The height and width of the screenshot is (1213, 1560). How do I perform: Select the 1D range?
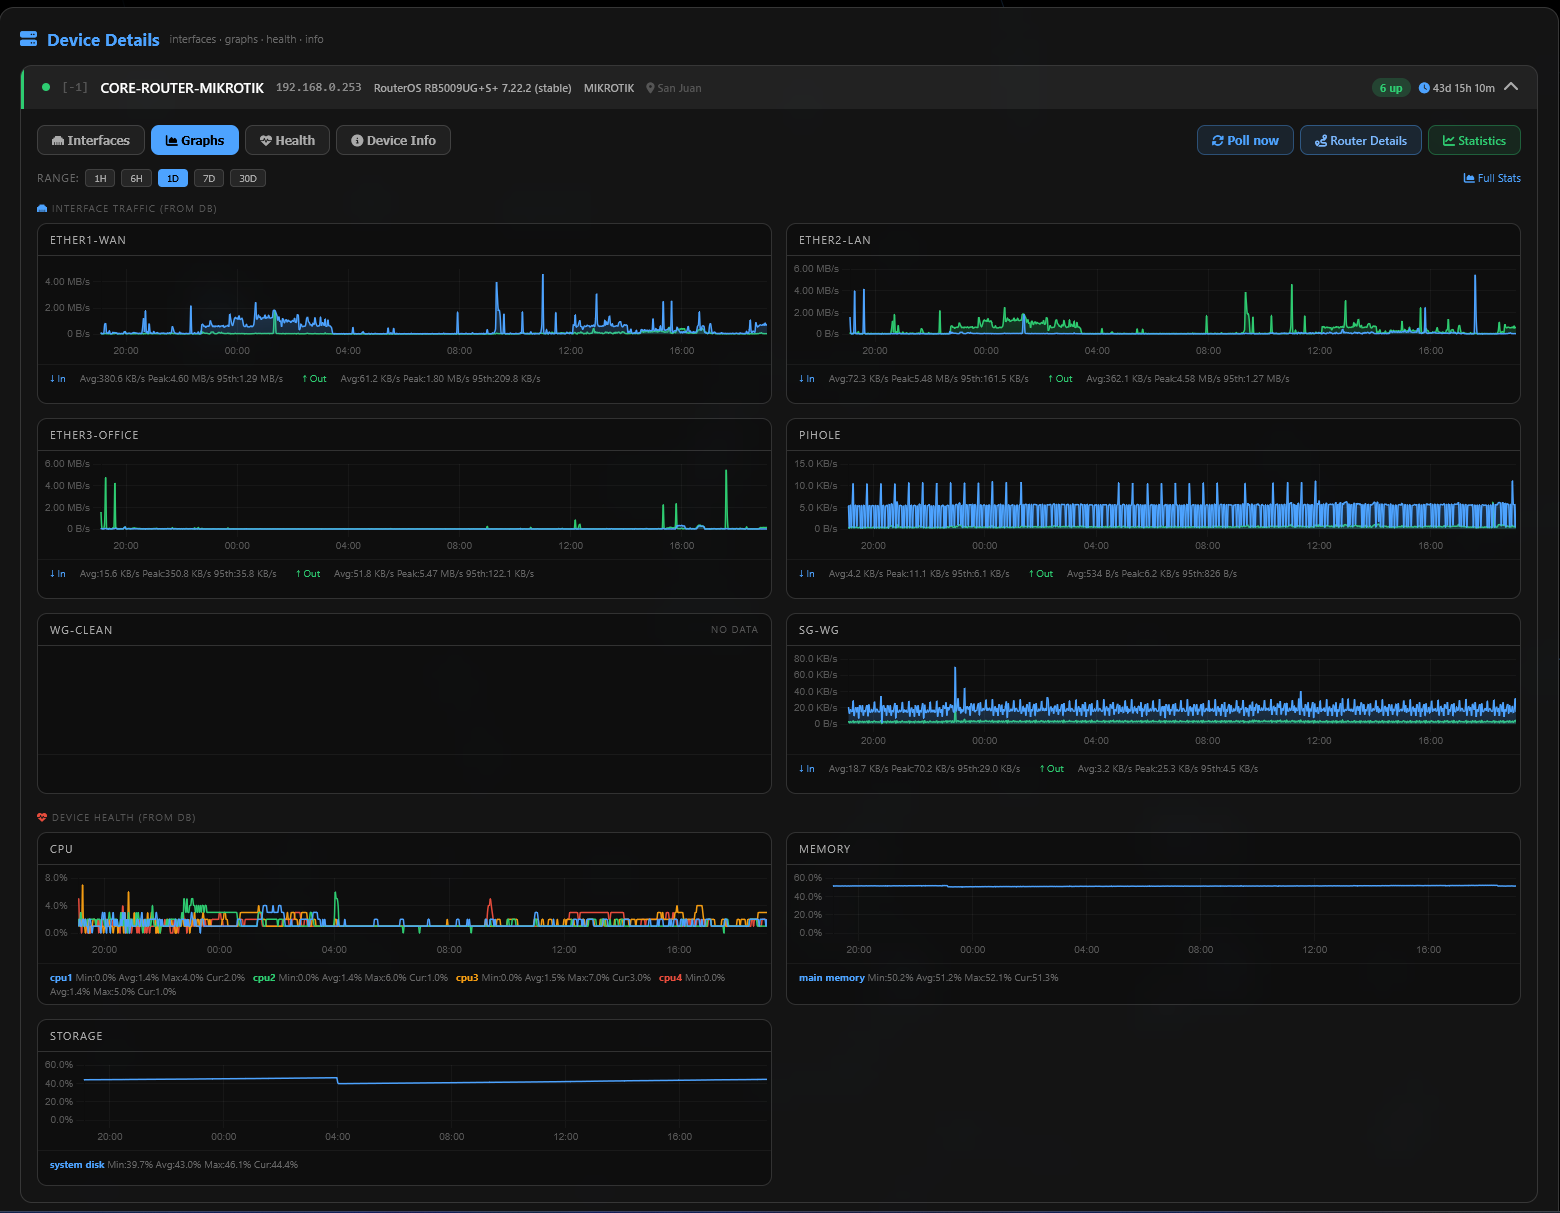pos(172,178)
